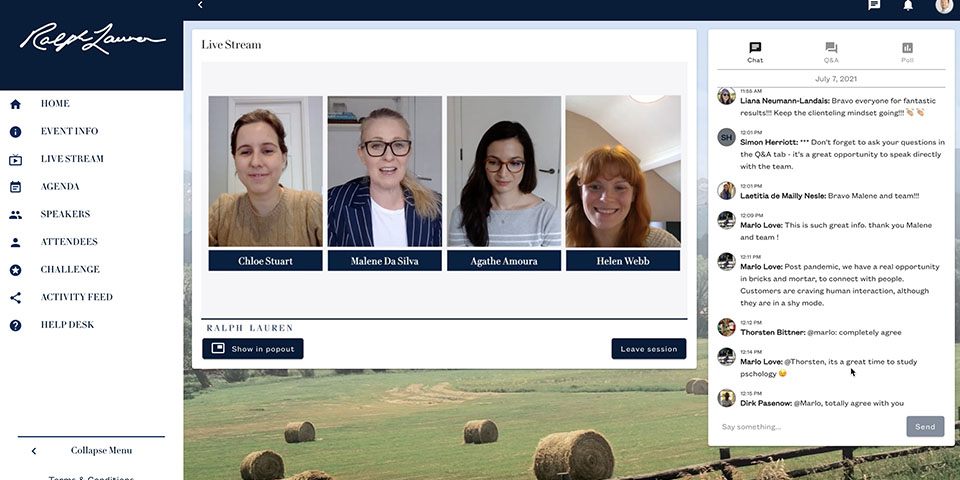Open the EVENT INFO menu item
The height and width of the screenshot is (480, 960).
tap(69, 131)
